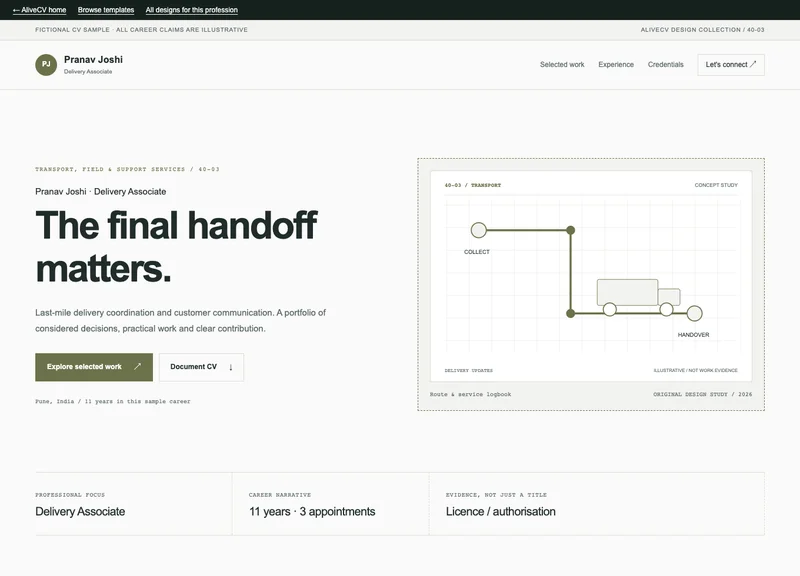Click 'CONCEPT STUDY' label in illustration
Viewport: 800px width, 576px height.
[716, 185]
